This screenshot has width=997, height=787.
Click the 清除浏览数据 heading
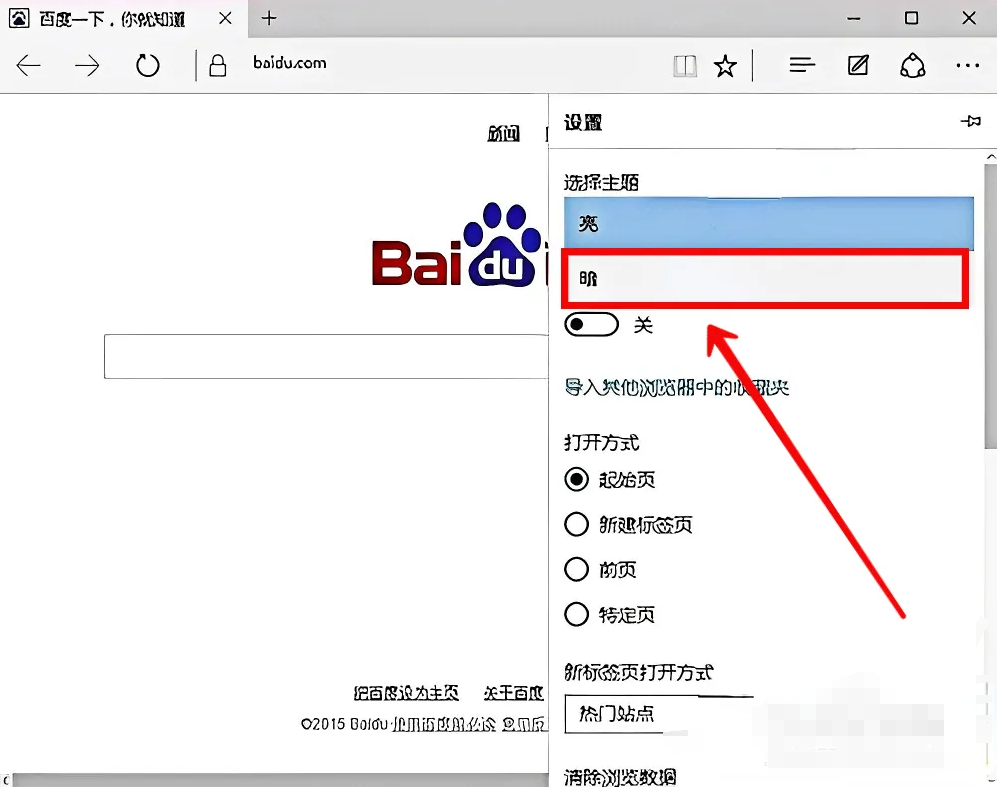(620, 777)
